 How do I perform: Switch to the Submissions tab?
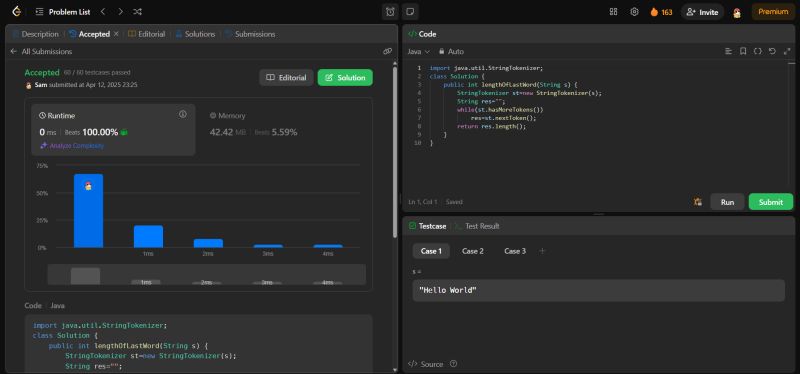(x=250, y=34)
